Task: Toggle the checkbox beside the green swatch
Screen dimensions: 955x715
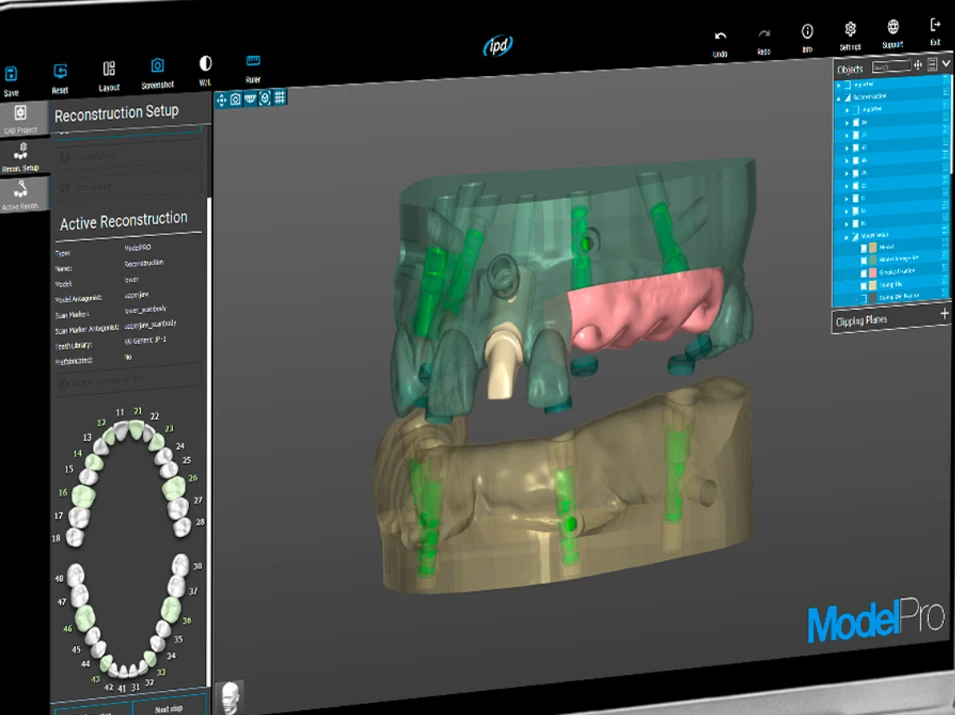Action: click(x=863, y=261)
